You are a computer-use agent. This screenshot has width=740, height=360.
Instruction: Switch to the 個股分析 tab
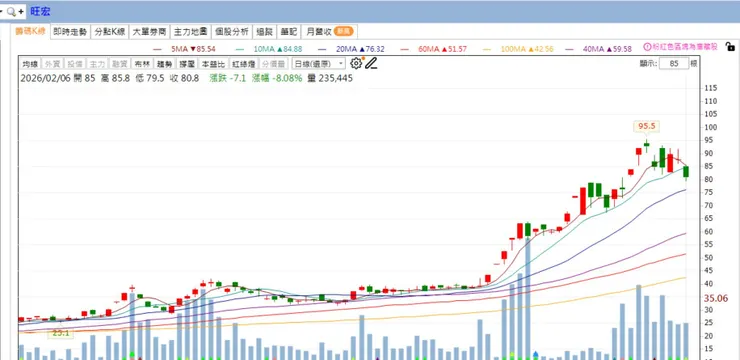[x=232, y=32]
